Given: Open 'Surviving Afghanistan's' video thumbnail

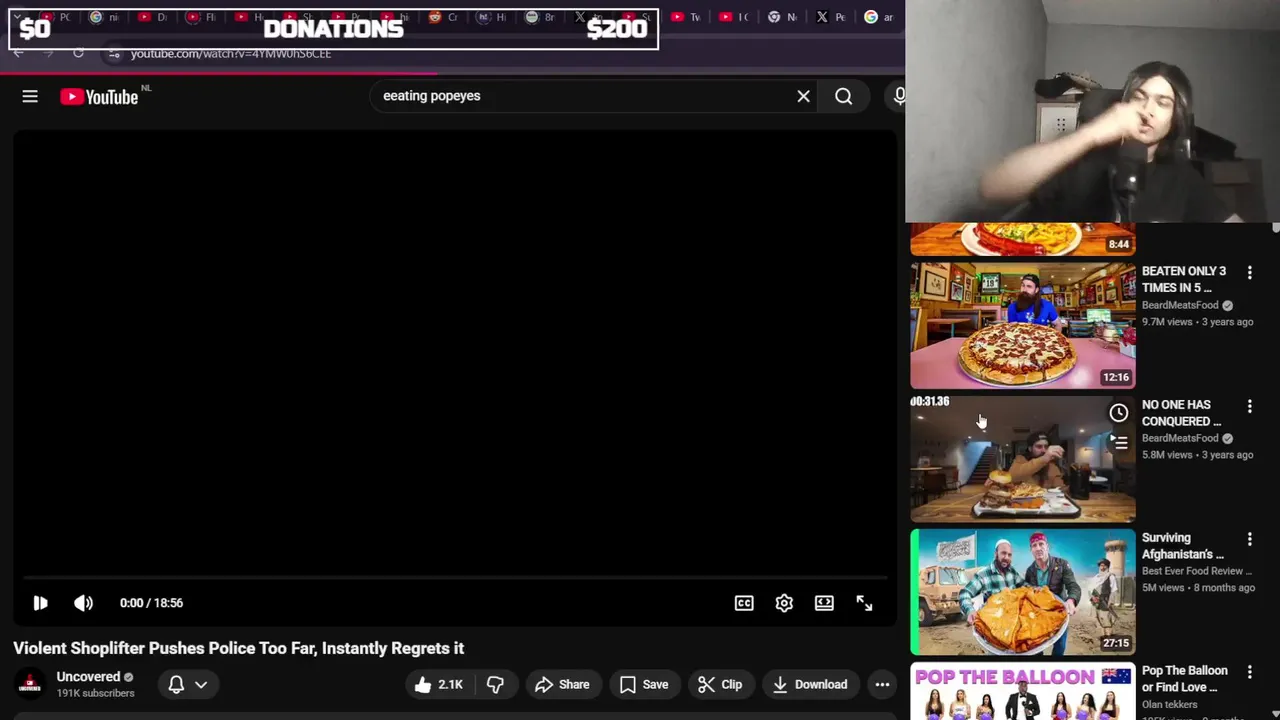Looking at the screenshot, I should pos(1023,592).
